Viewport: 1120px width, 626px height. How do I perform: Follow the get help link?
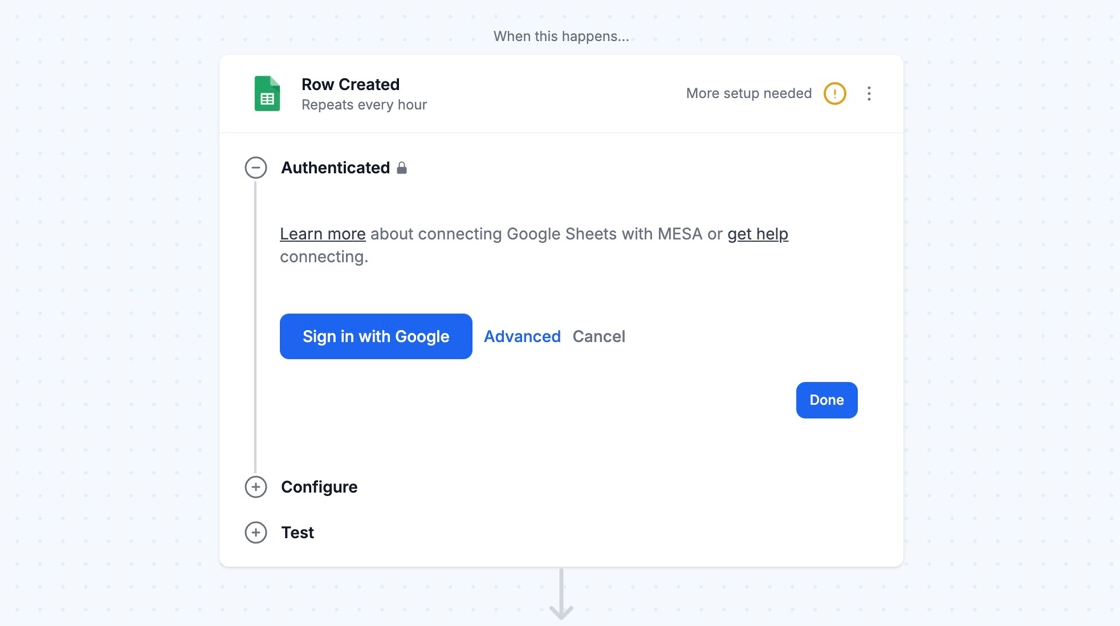pyautogui.click(x=757, y=234)
